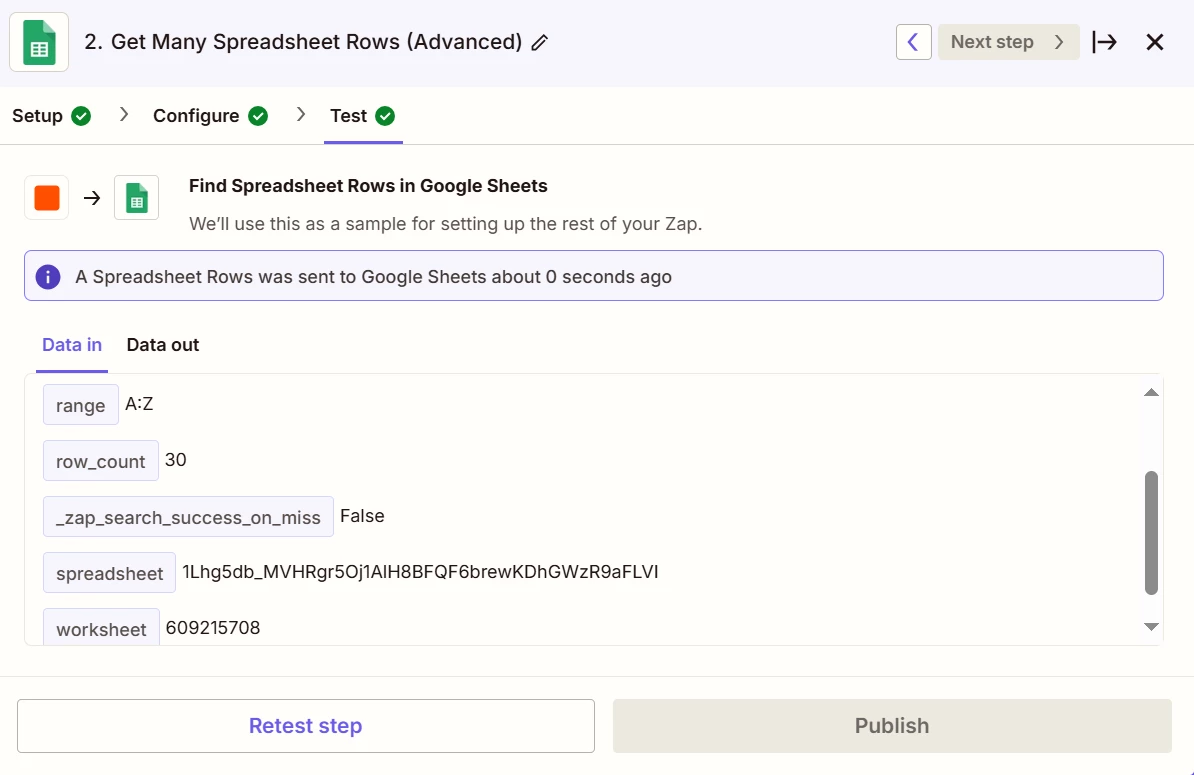The height and width of the screenshot is (775, 1194).
Task: Click the Google Sheets icon beside the arrow
Action: click(x=136, y=198)
